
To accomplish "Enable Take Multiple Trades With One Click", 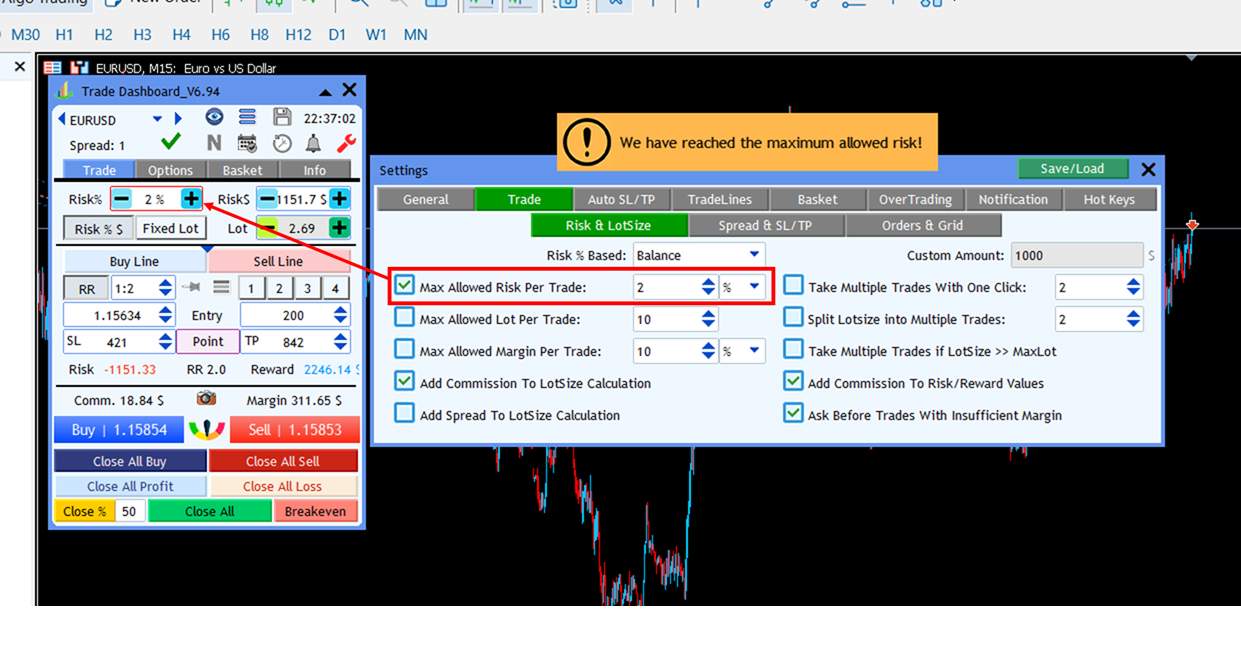I will 793,286.
